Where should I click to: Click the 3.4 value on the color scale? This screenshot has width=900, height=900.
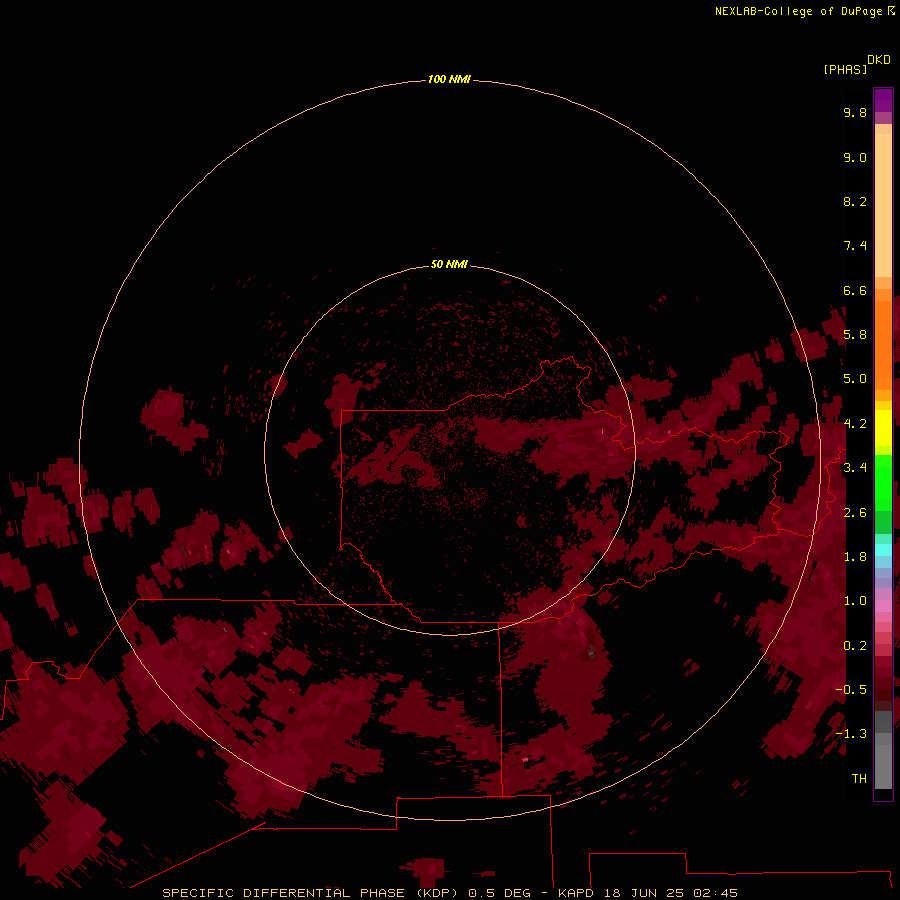(x=855, y=468)
